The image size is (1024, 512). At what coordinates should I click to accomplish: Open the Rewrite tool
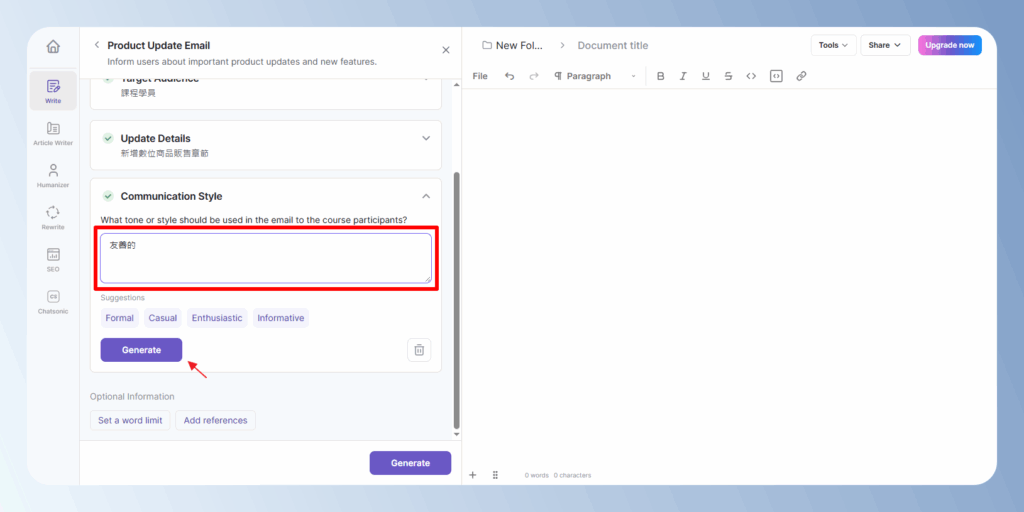[x=53, y=217]
